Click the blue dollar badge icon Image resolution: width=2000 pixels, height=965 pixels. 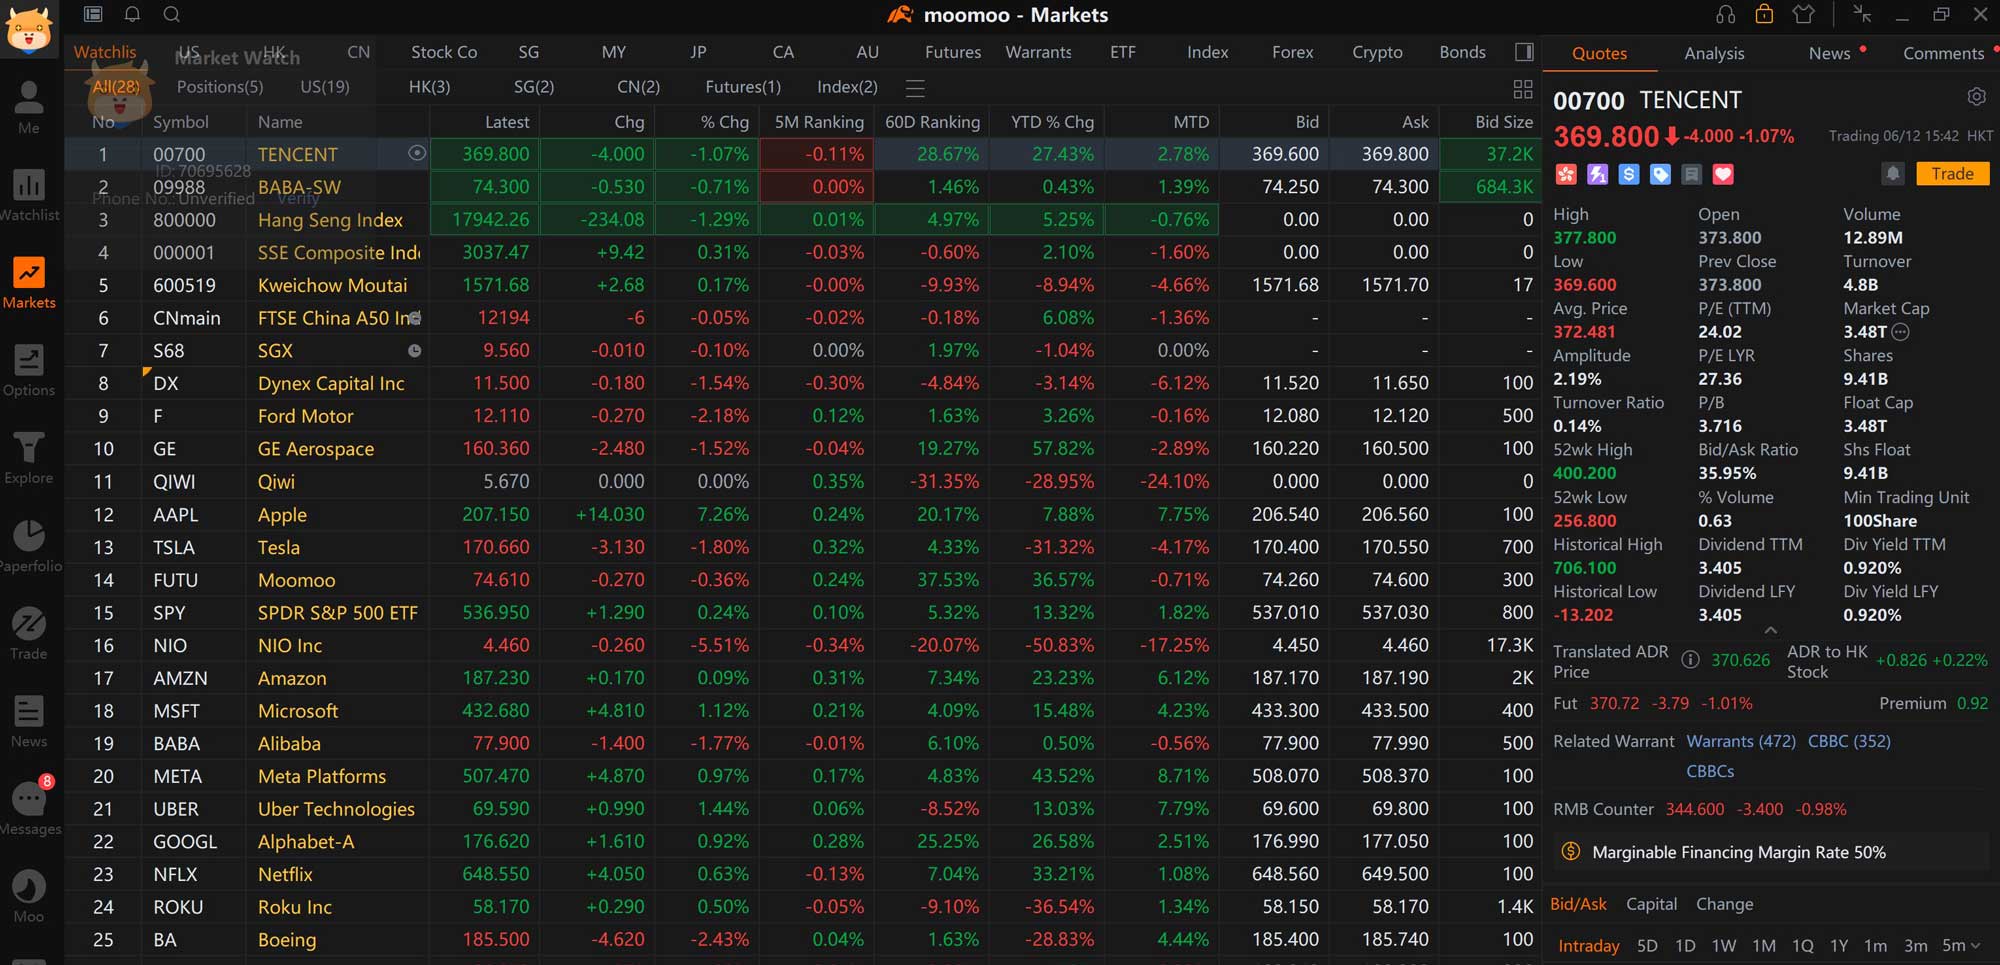(x=1629, y=174)
